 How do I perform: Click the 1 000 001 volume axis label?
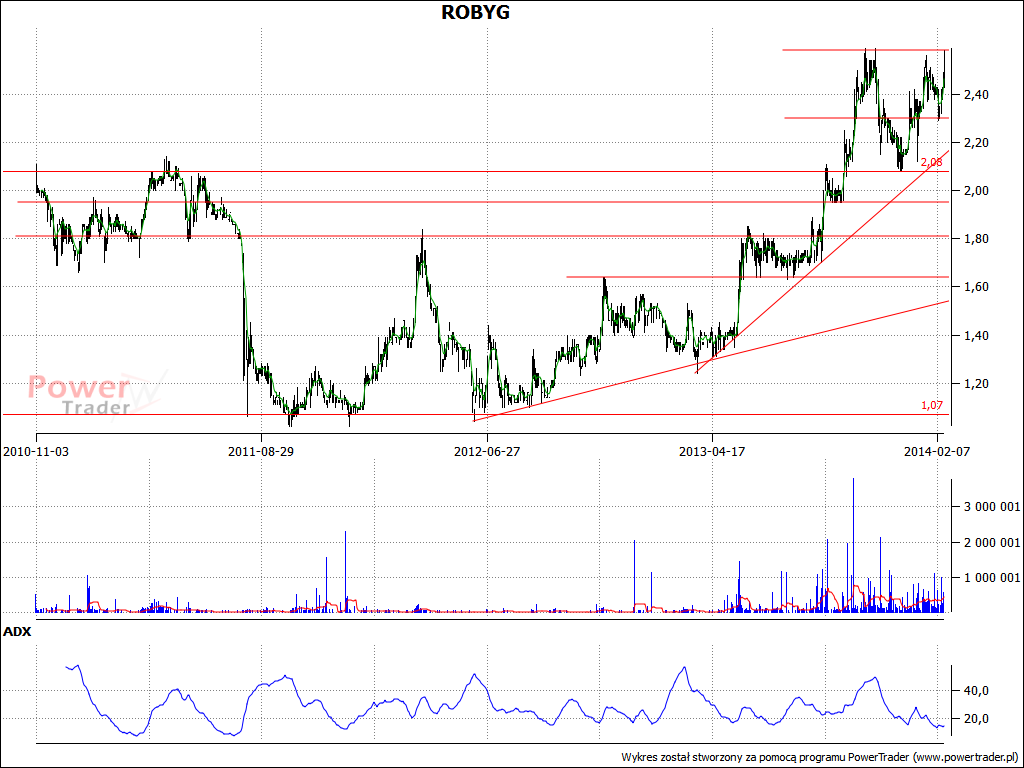tap(991, 577)
